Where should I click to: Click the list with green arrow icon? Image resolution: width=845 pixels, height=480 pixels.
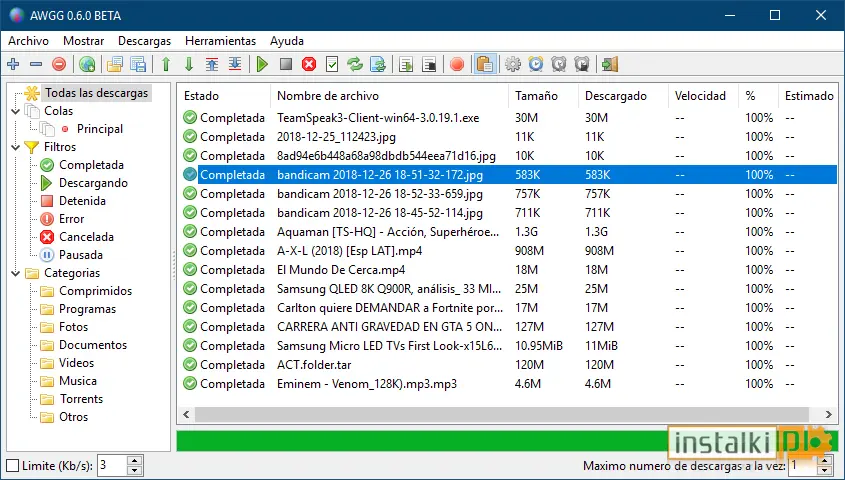pos(406,65)
